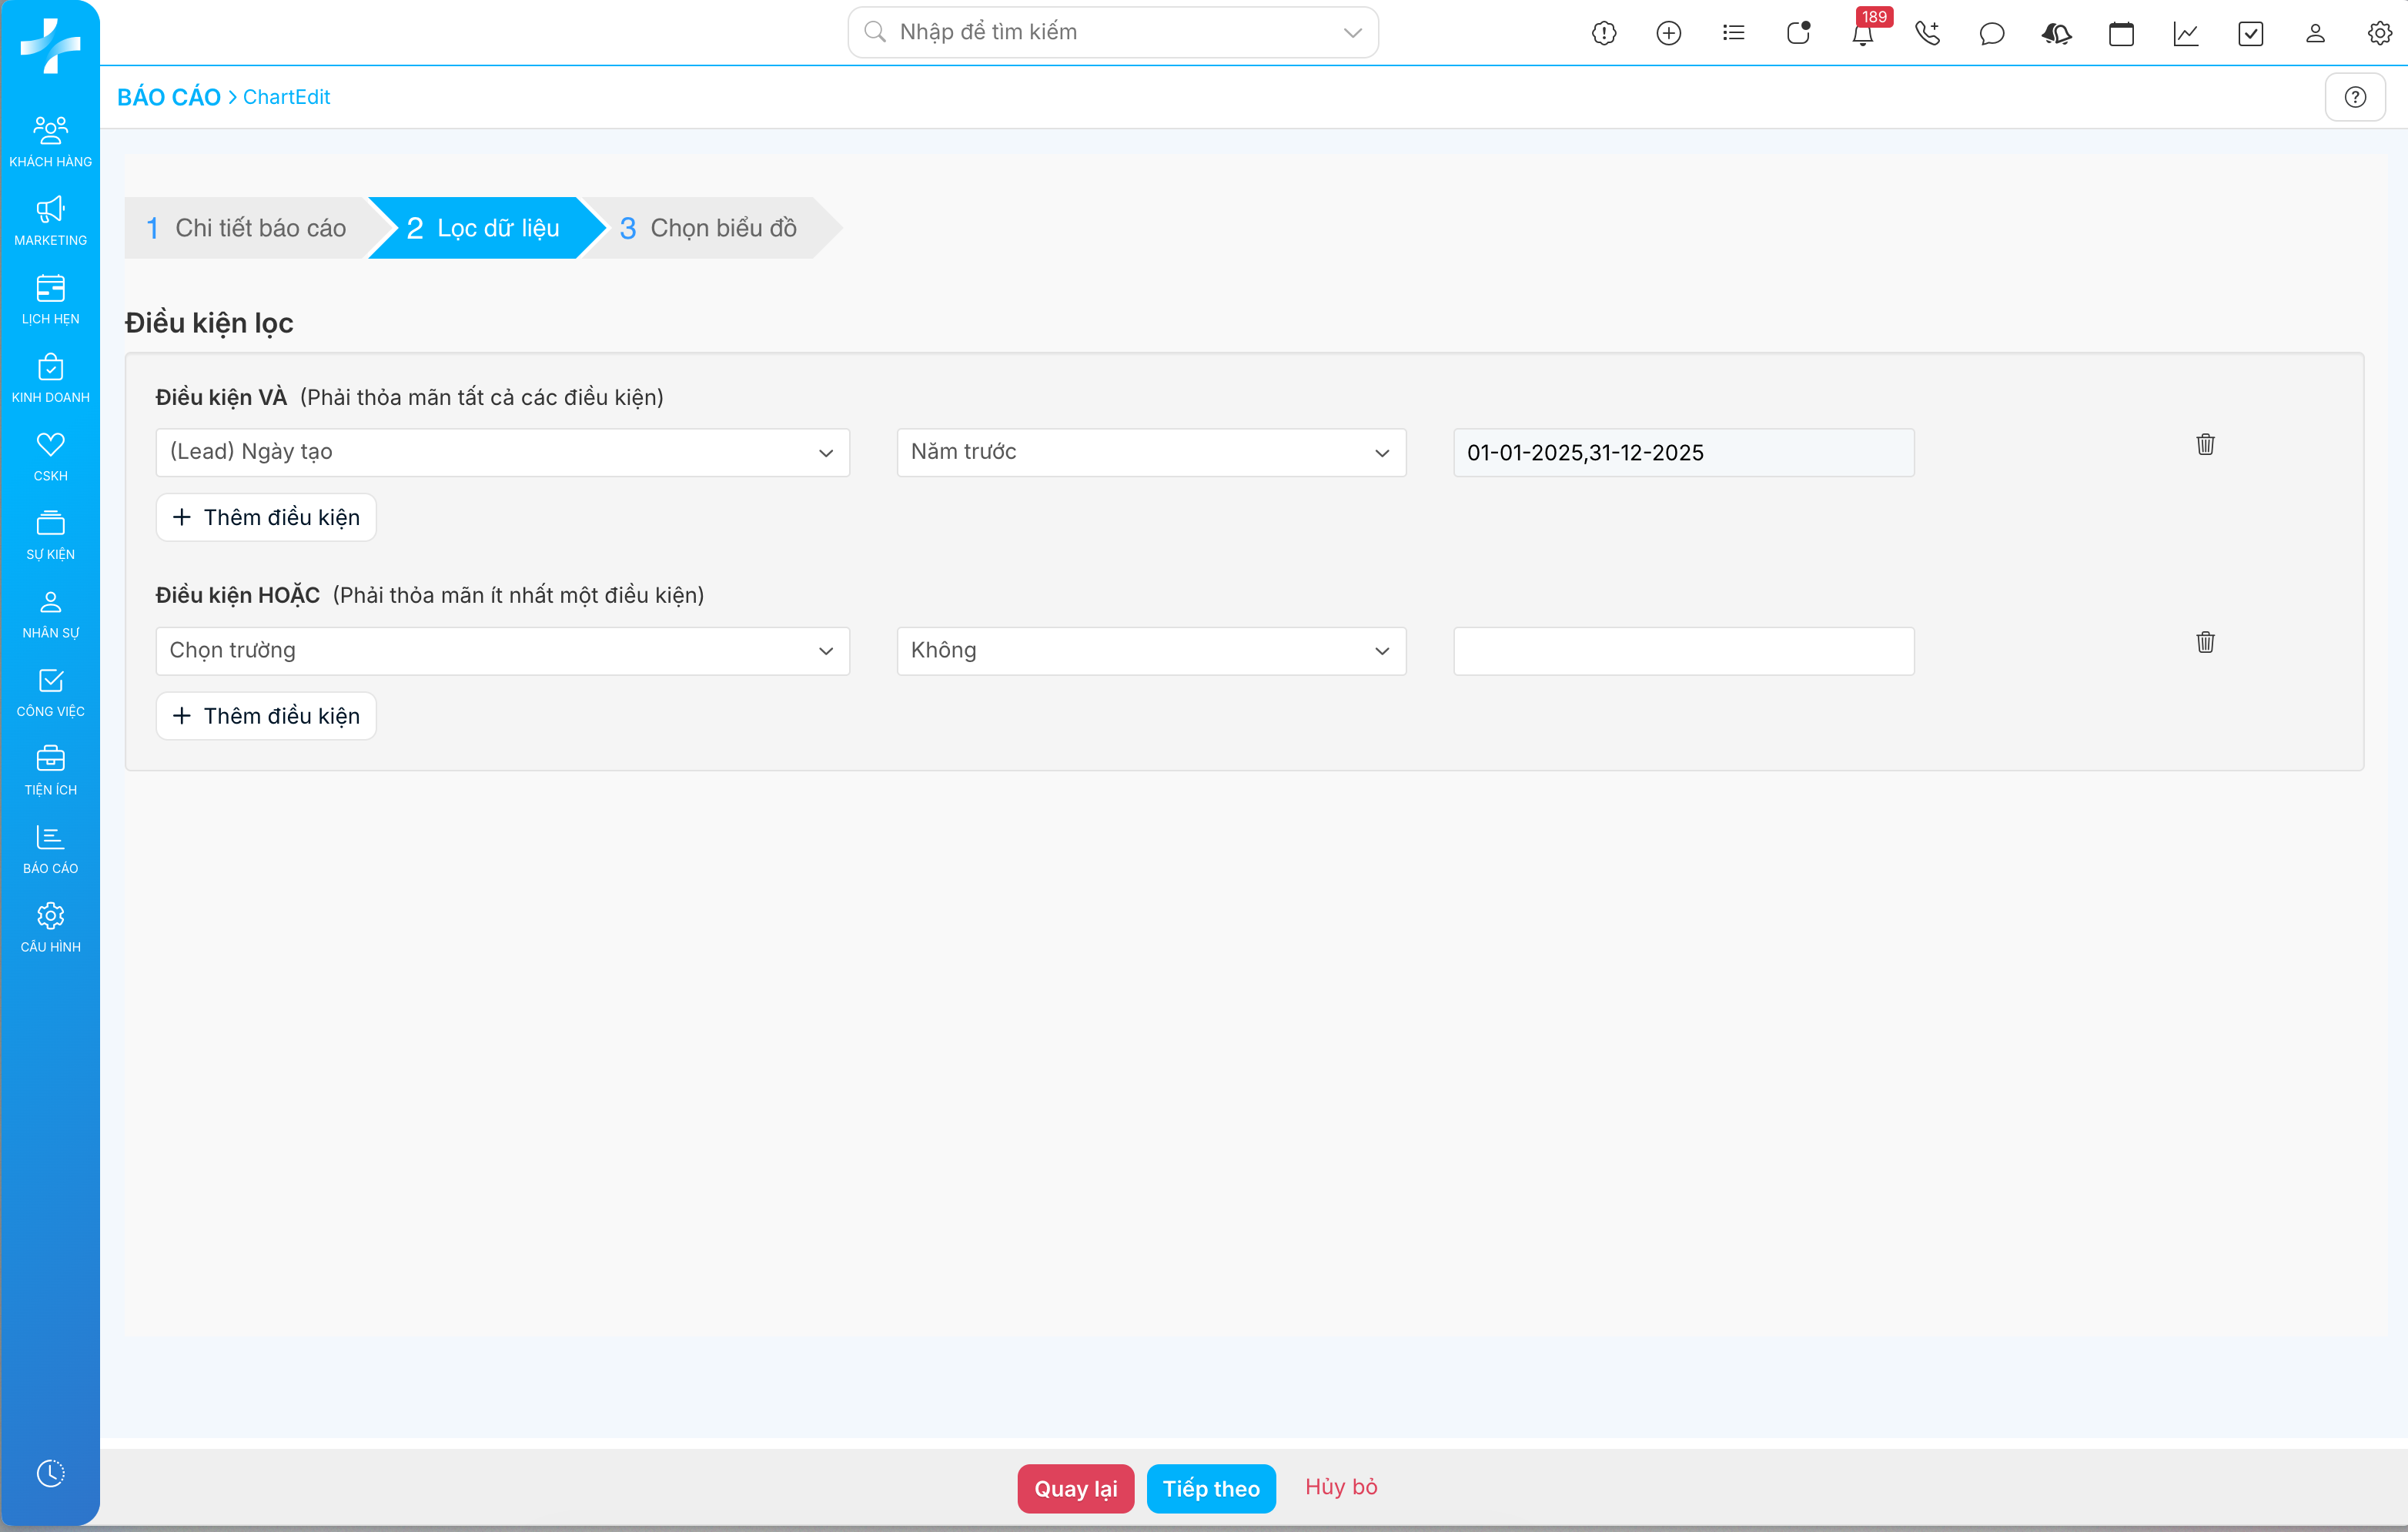Delete the Ngày tạo filter condition

tap(2205, 444)
